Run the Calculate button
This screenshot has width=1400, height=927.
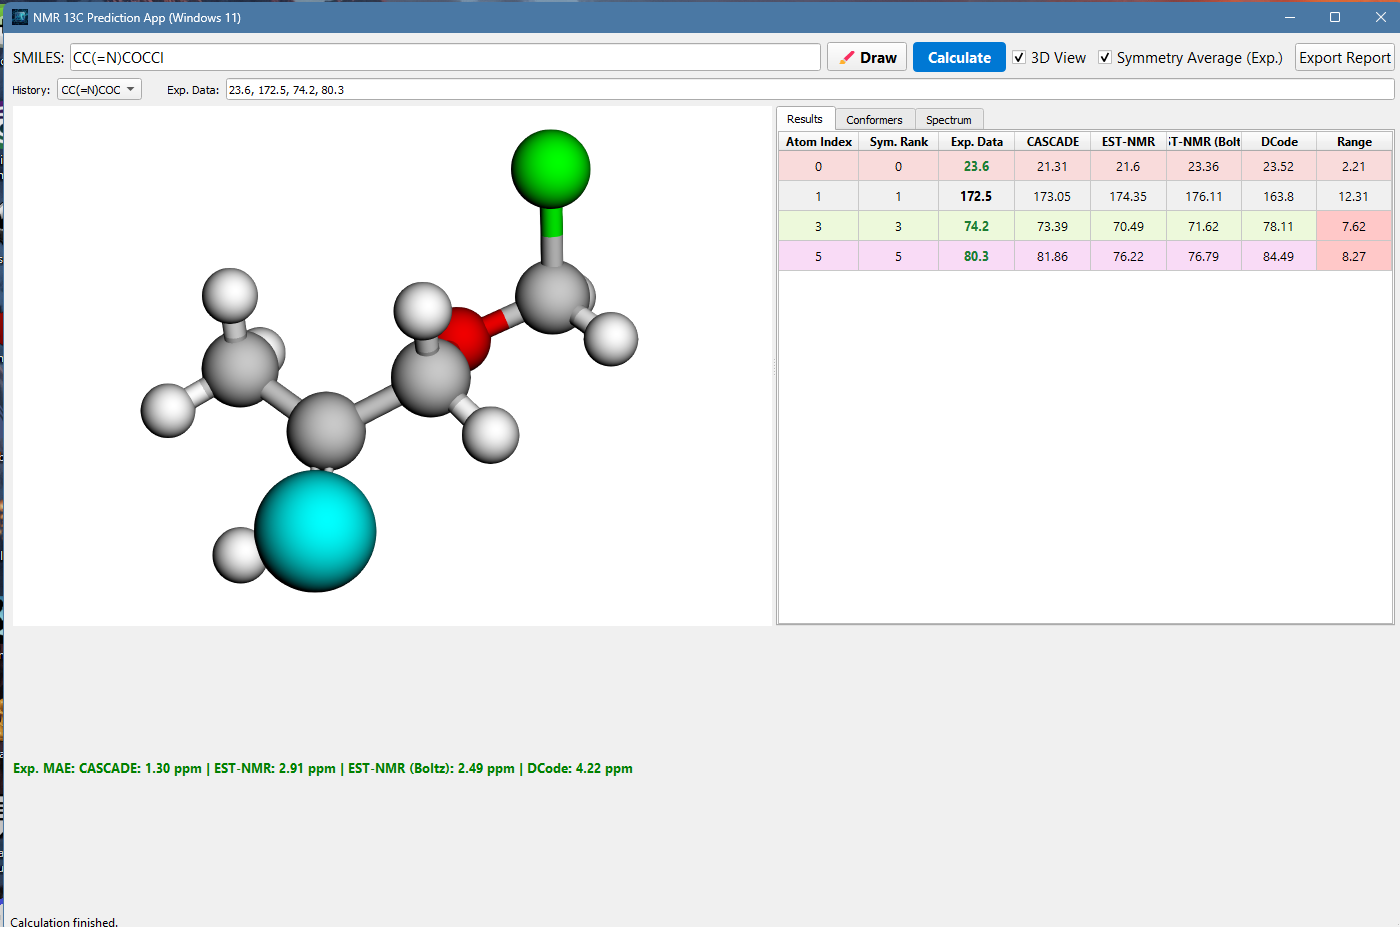(x=959, y=57)
